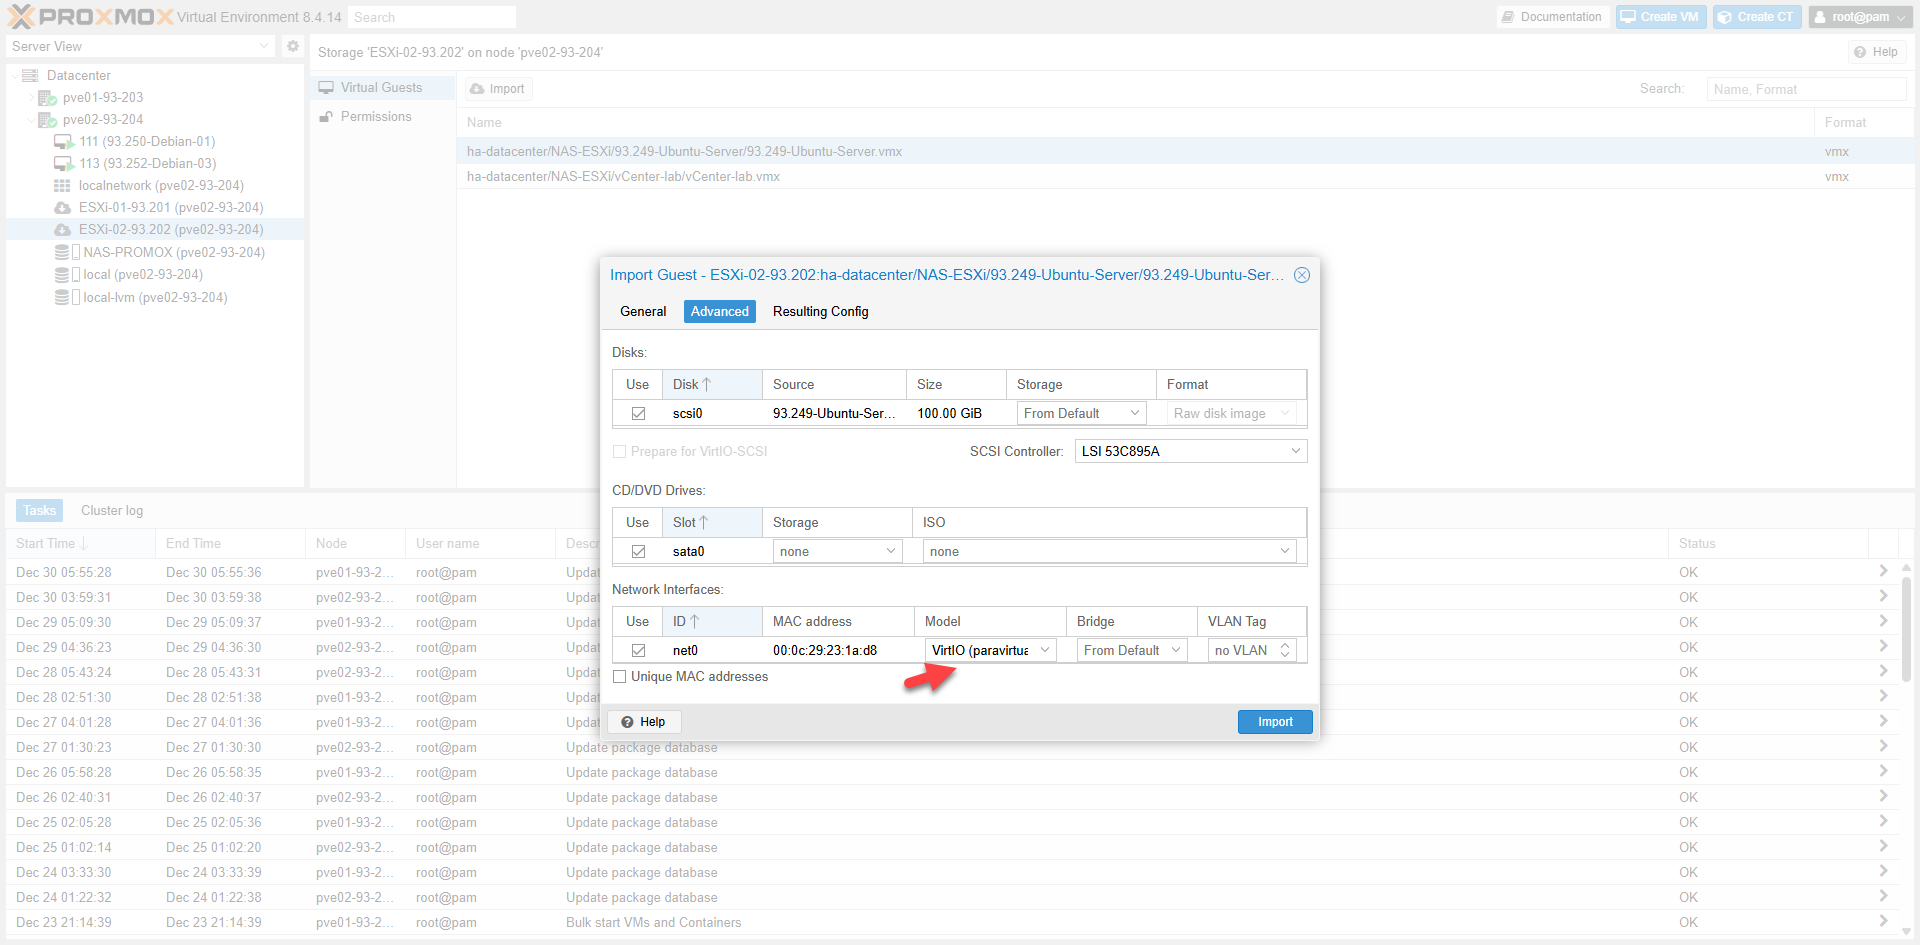This screenshot has width=1920, height=945.
Task: Click the pve01-93-203 node icon
Action: click(47, 98)
